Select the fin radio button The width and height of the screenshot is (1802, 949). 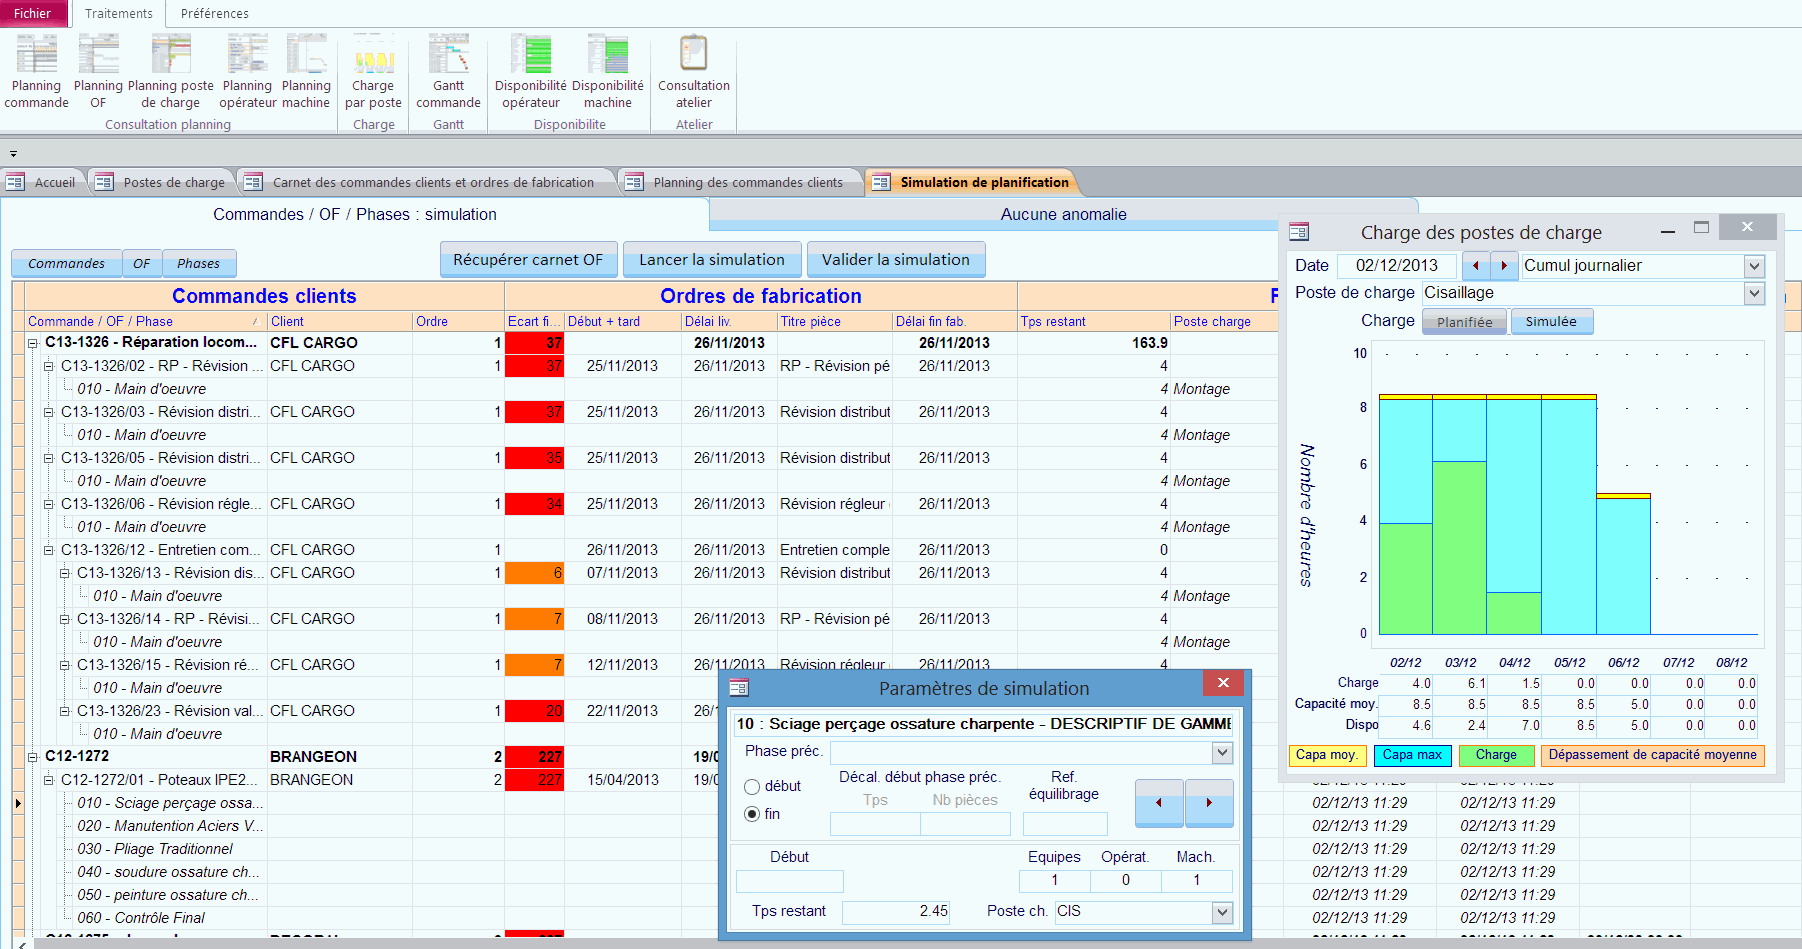click(x=752, y=814)
